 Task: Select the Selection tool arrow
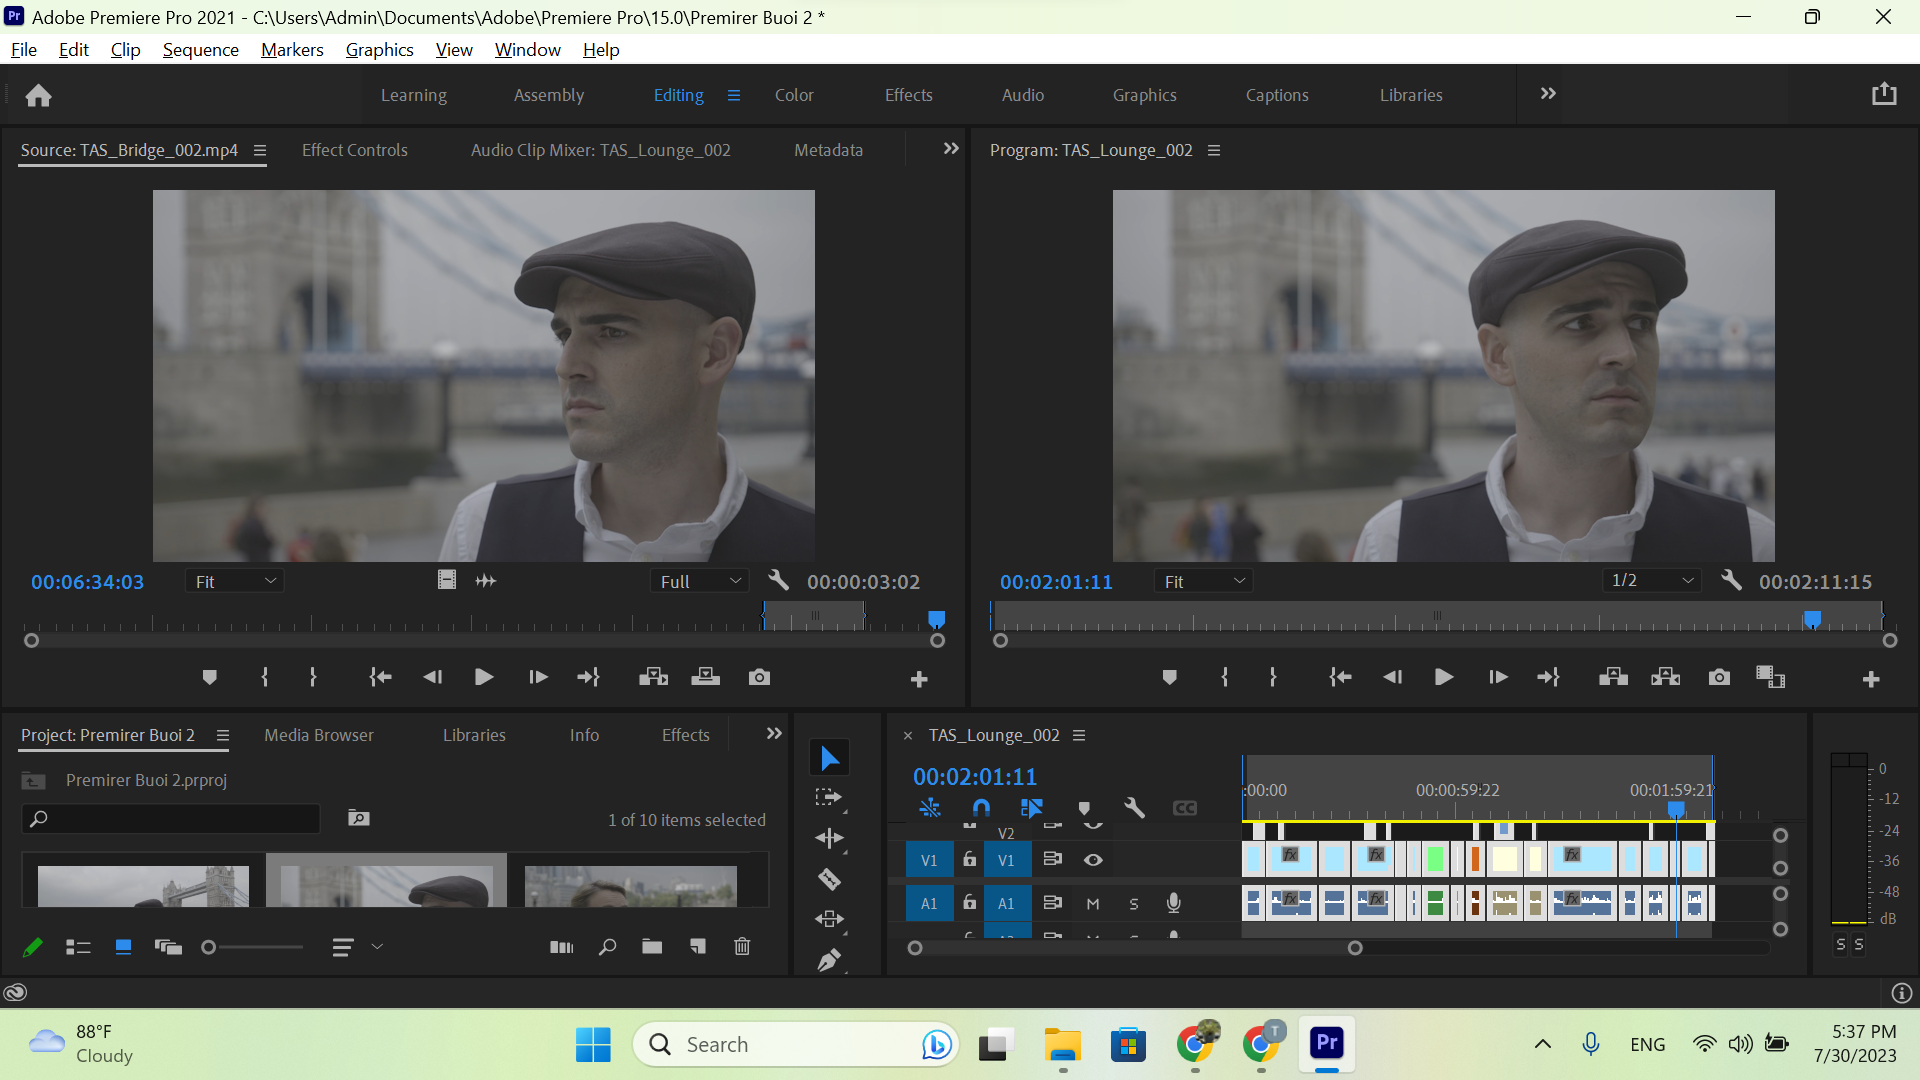tap(830, 758)
